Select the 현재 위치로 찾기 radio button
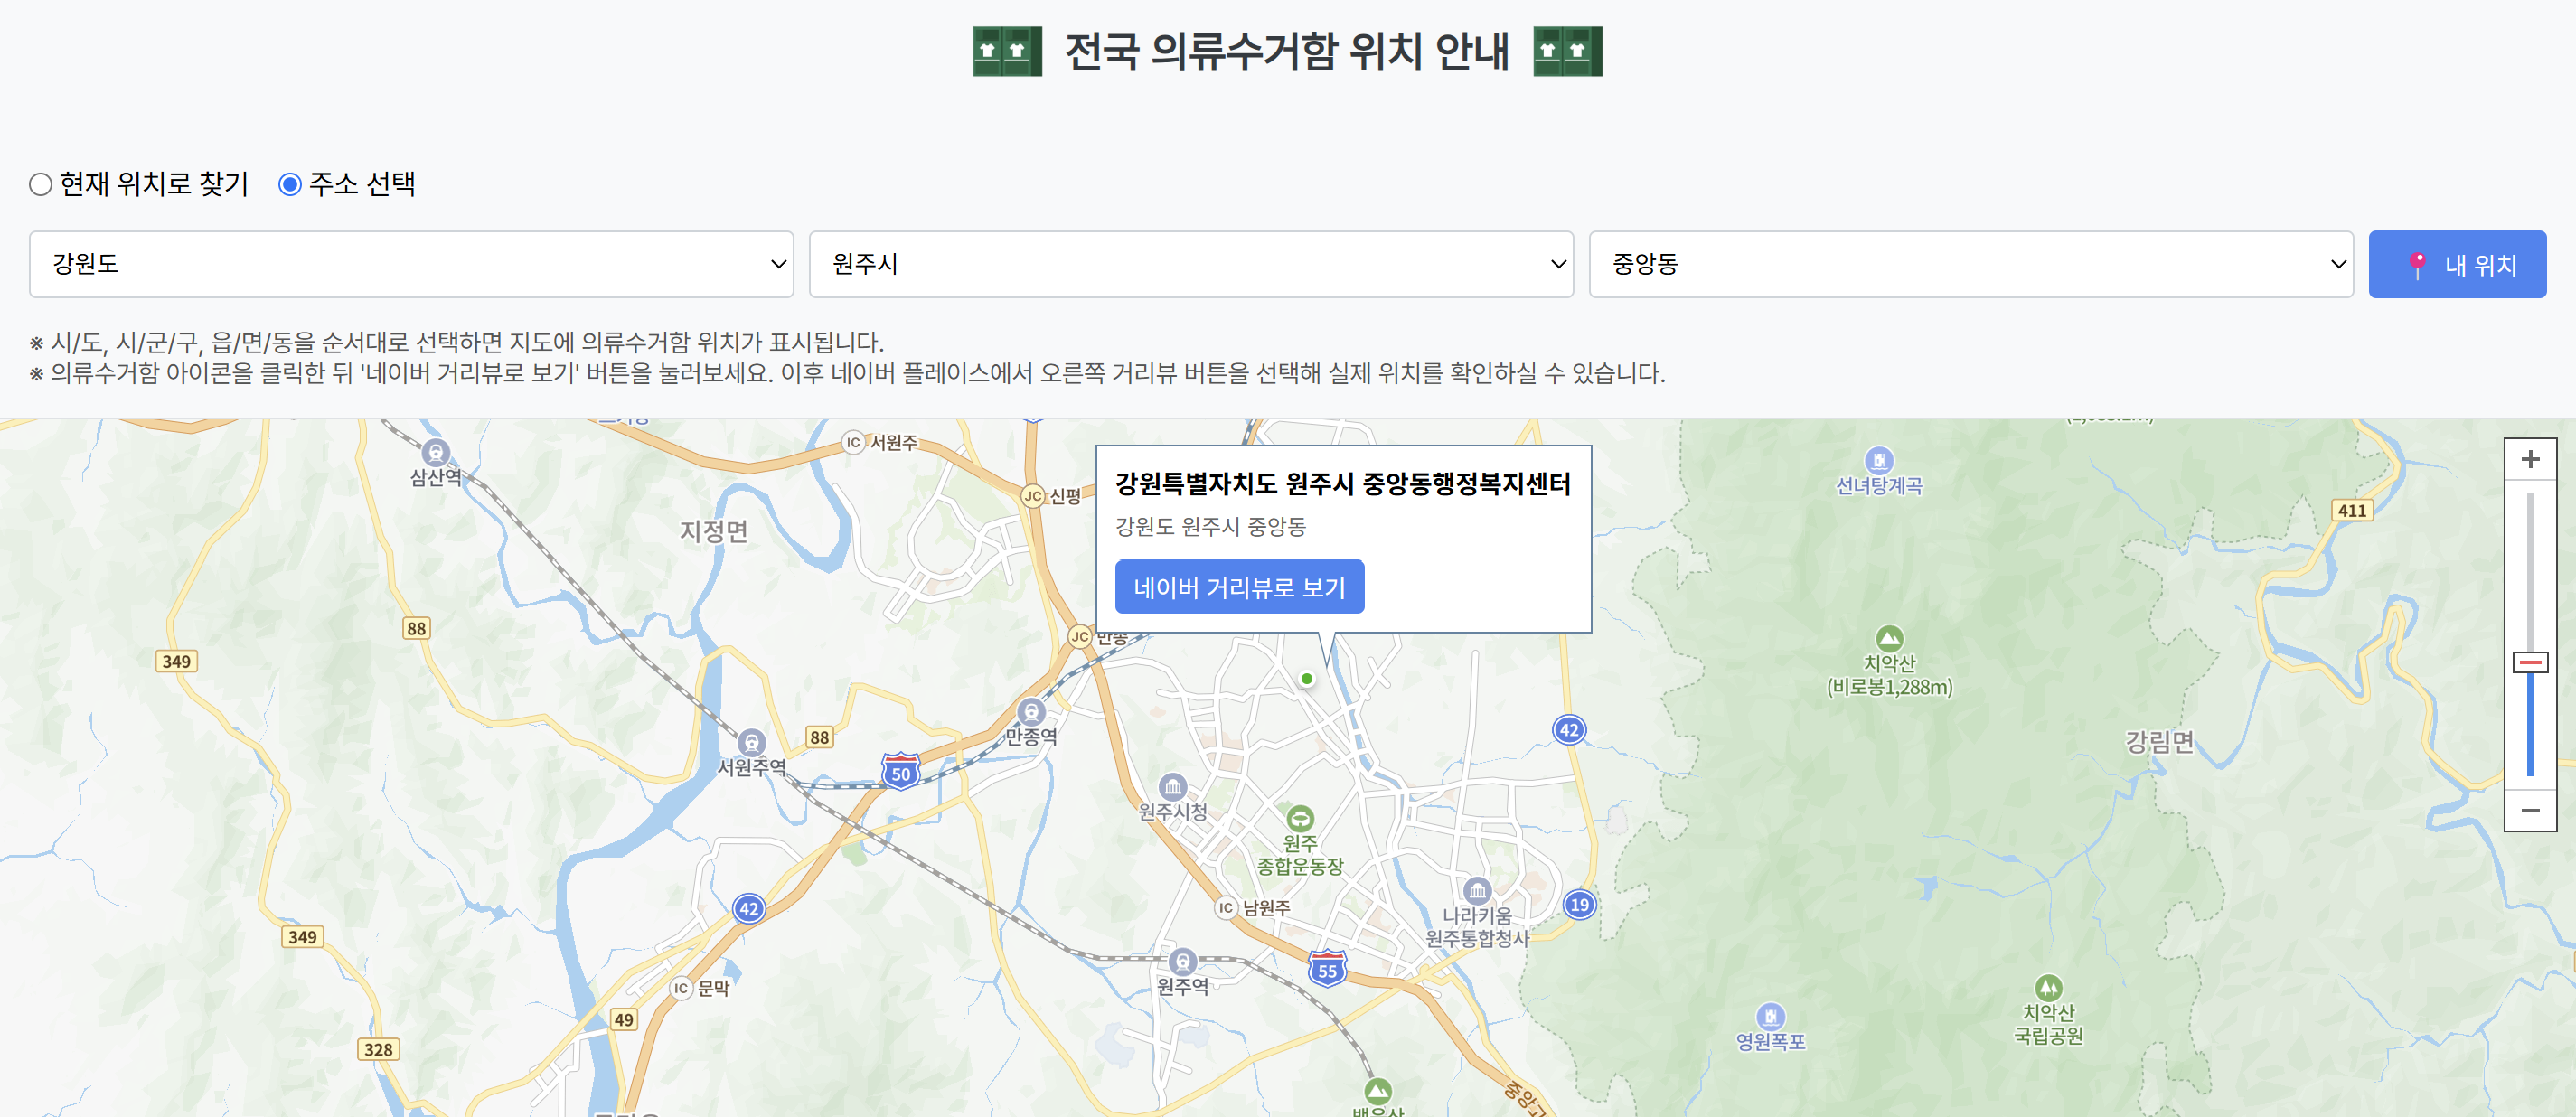Viewport: 2576px width, 1117px height. point(41,185)
